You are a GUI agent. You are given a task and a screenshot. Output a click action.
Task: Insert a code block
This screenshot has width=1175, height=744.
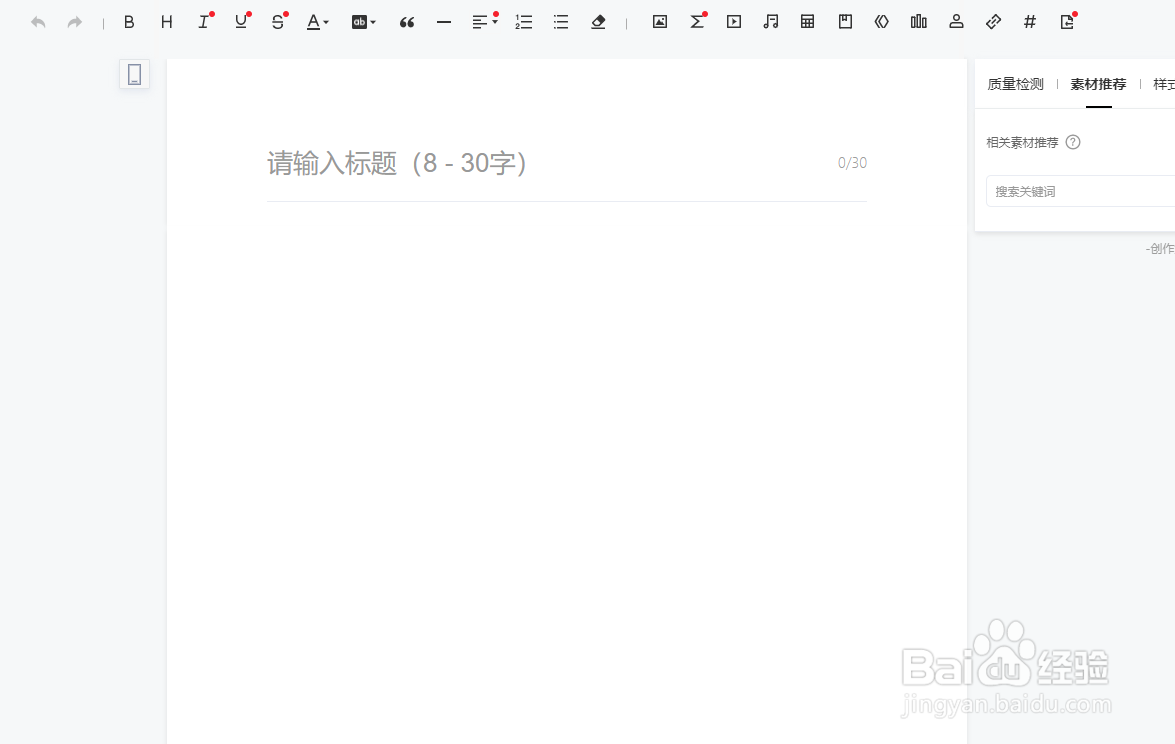[x=881, y=21]
